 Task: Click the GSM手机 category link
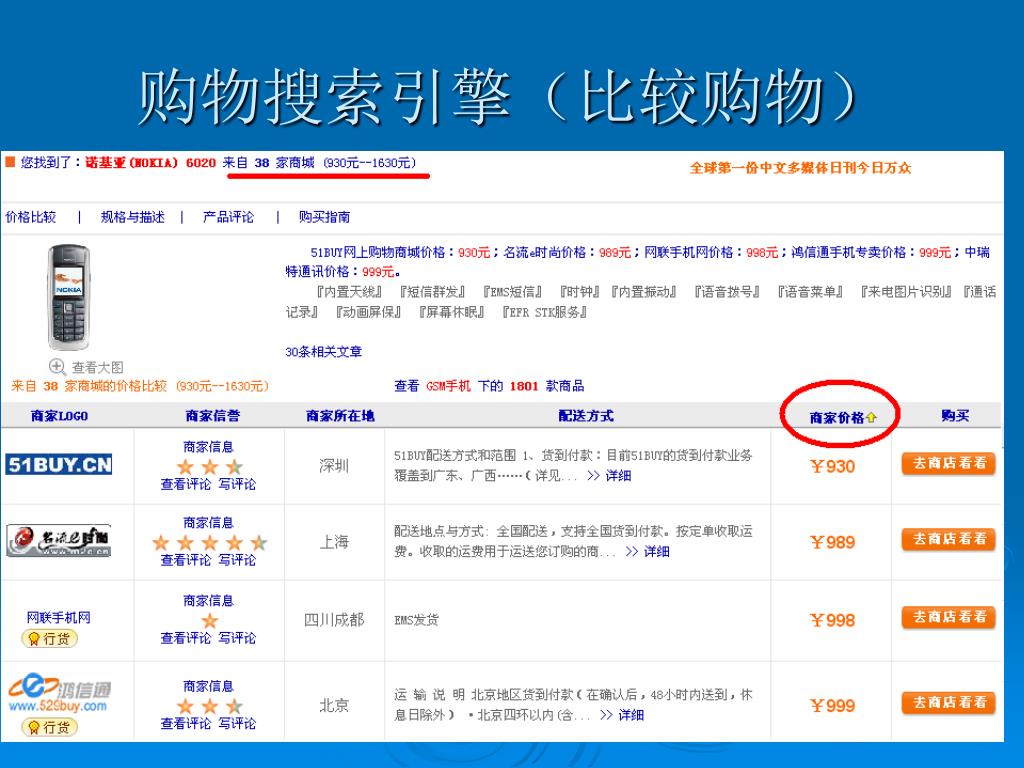(x=448, y=386)
